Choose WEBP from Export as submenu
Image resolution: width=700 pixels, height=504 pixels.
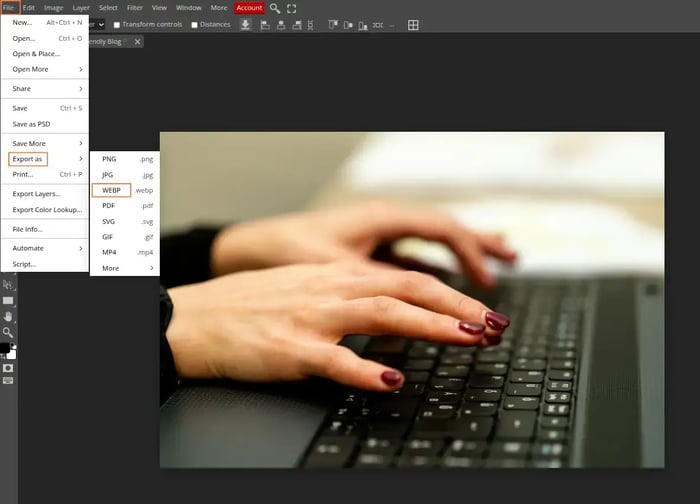(111, 190)
